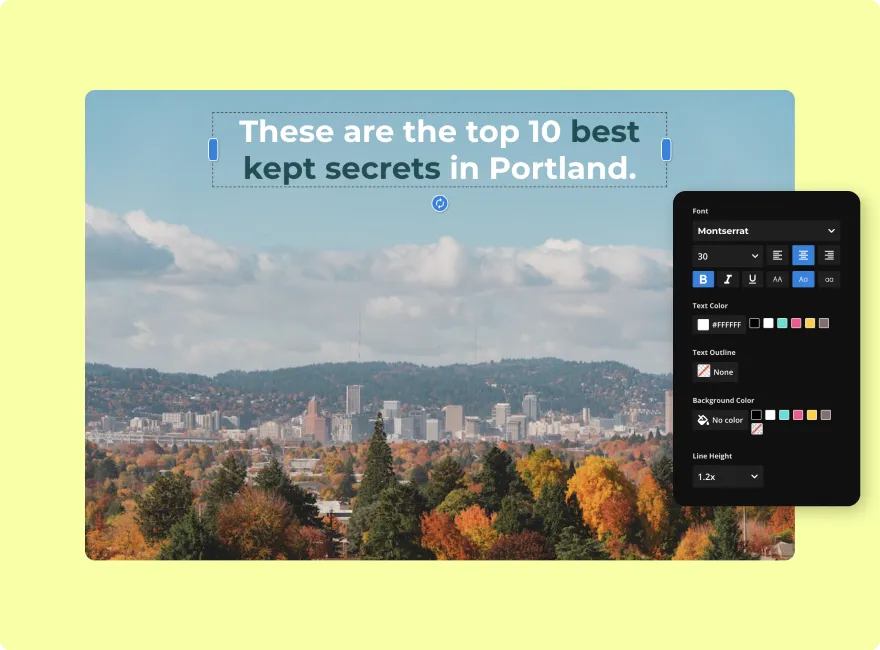Pick teal background color swatch
This screenshot has width=880, height=650.
click(x=784, y=415)
